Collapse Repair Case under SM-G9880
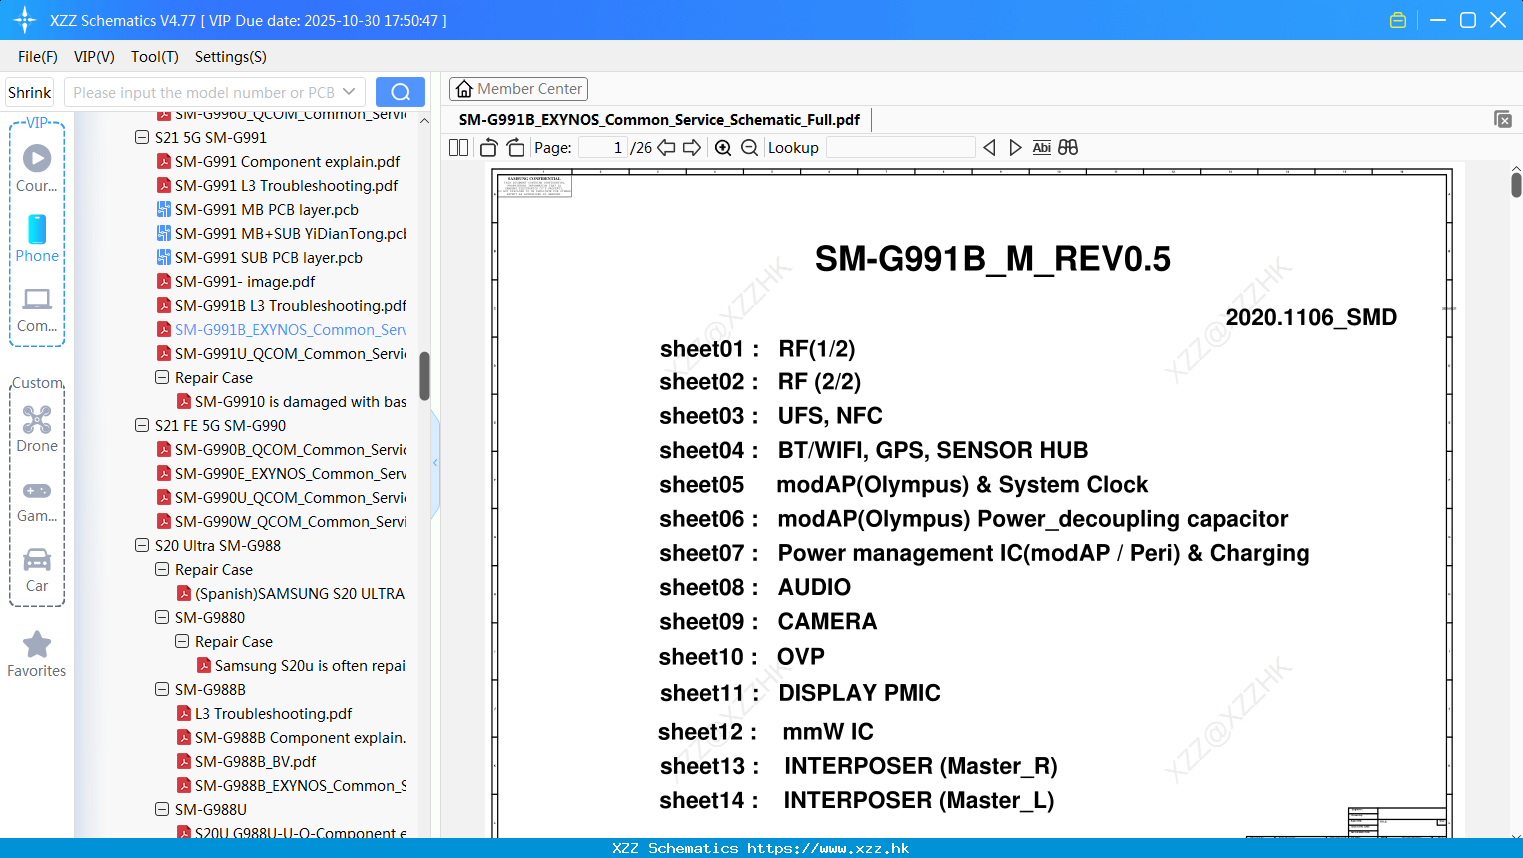1523x858 pixels. coord(182,641)
